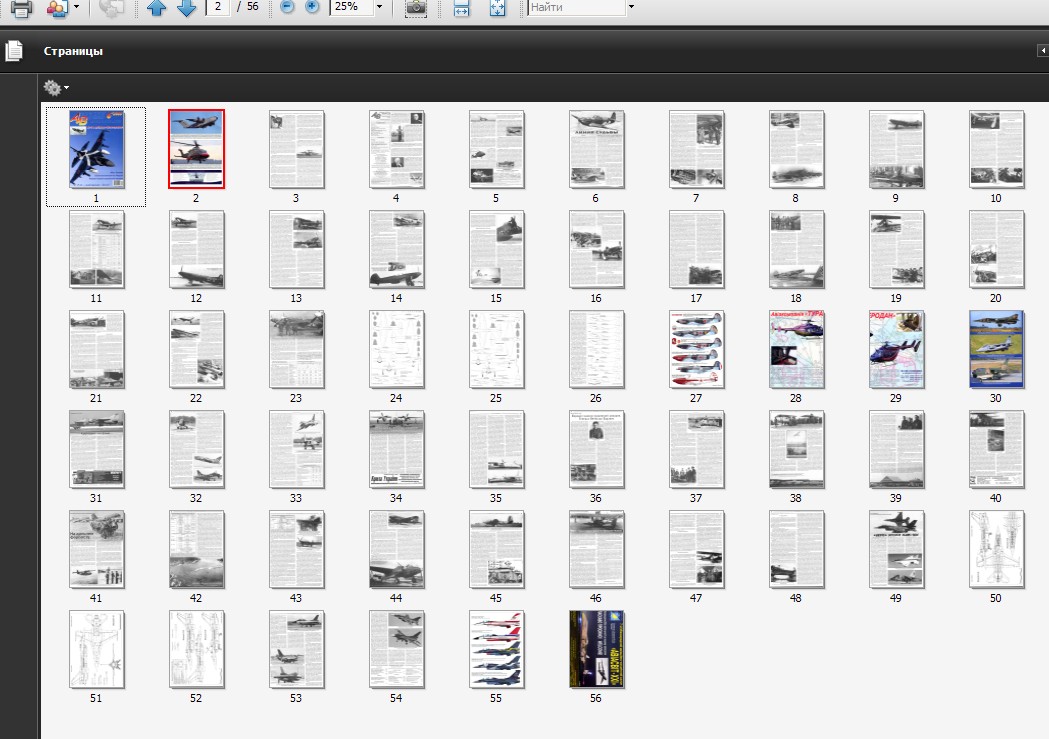The height and width of the screenshot is (739, 1049).
Task: Go to the previous page with the up arrow
Action: [x=157, y=8]
